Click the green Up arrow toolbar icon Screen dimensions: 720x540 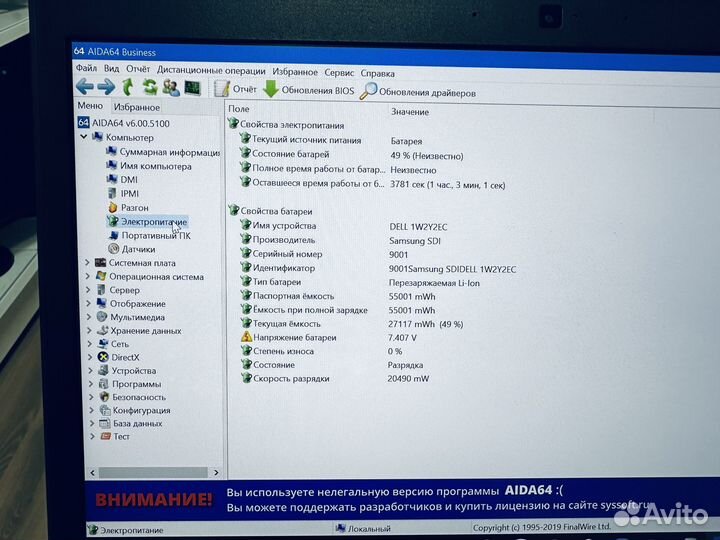click(x=128, y=87)
